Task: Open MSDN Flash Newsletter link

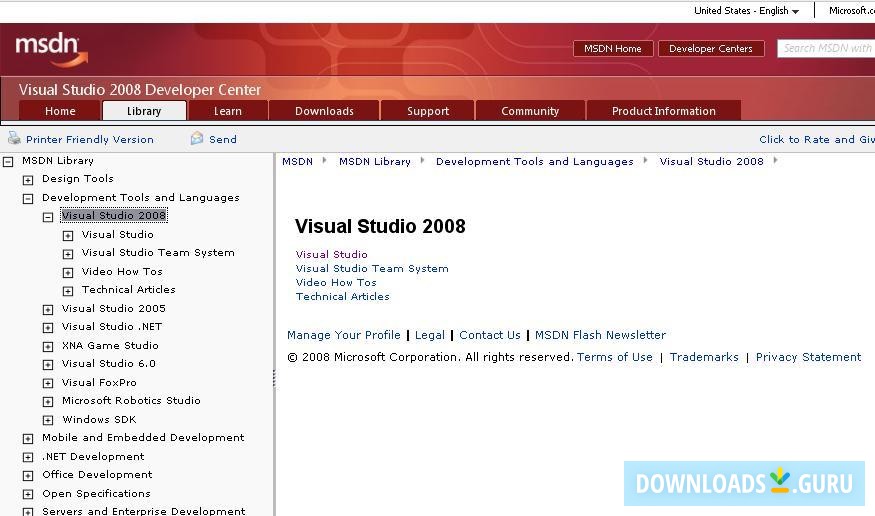Action: pos(600,335)
